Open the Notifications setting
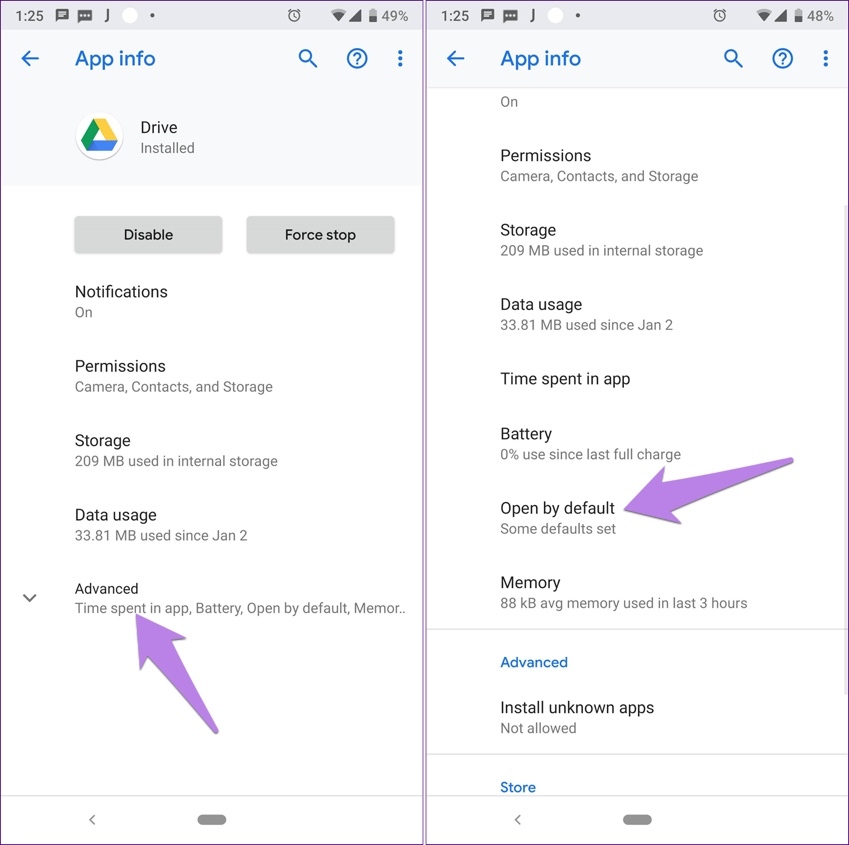 (x=121, y=301)
